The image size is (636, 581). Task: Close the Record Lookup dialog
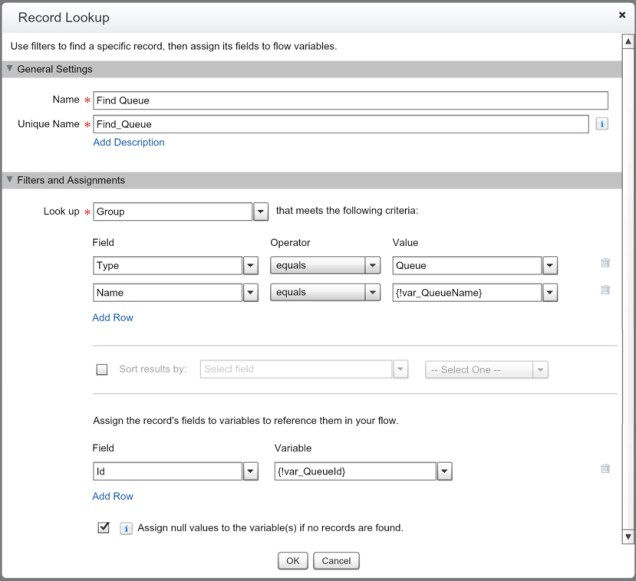[x=622, y=16]
